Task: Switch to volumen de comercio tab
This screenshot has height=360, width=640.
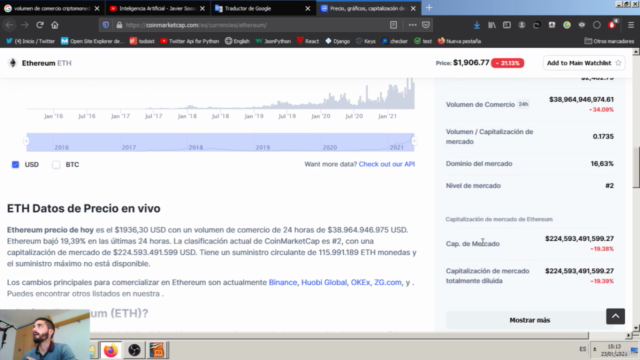Action: [x=52, y=8]
